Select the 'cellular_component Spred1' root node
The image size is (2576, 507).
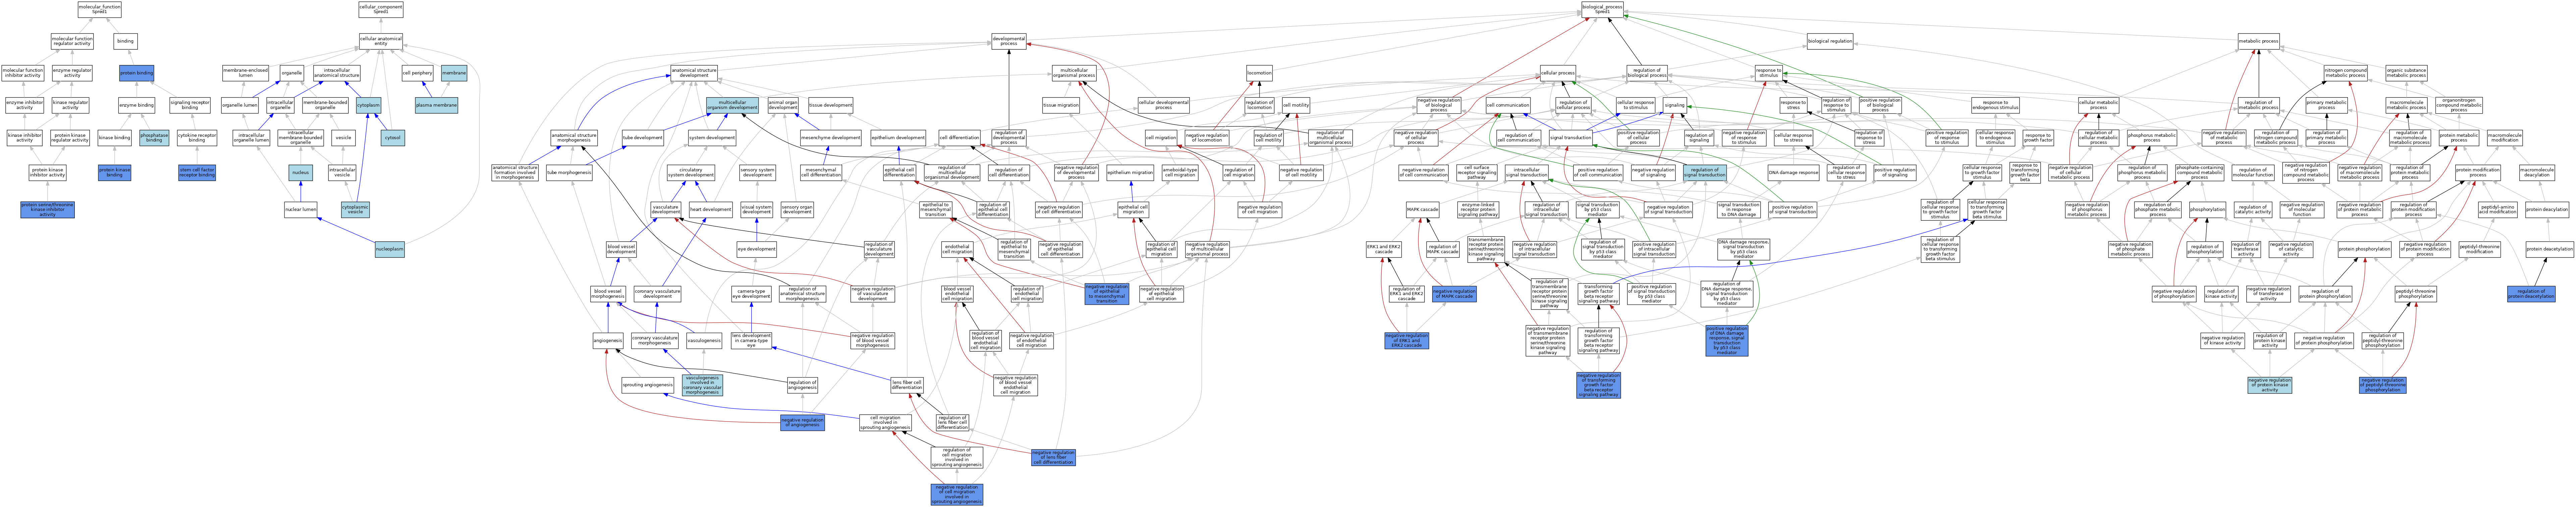coord(381,9)
